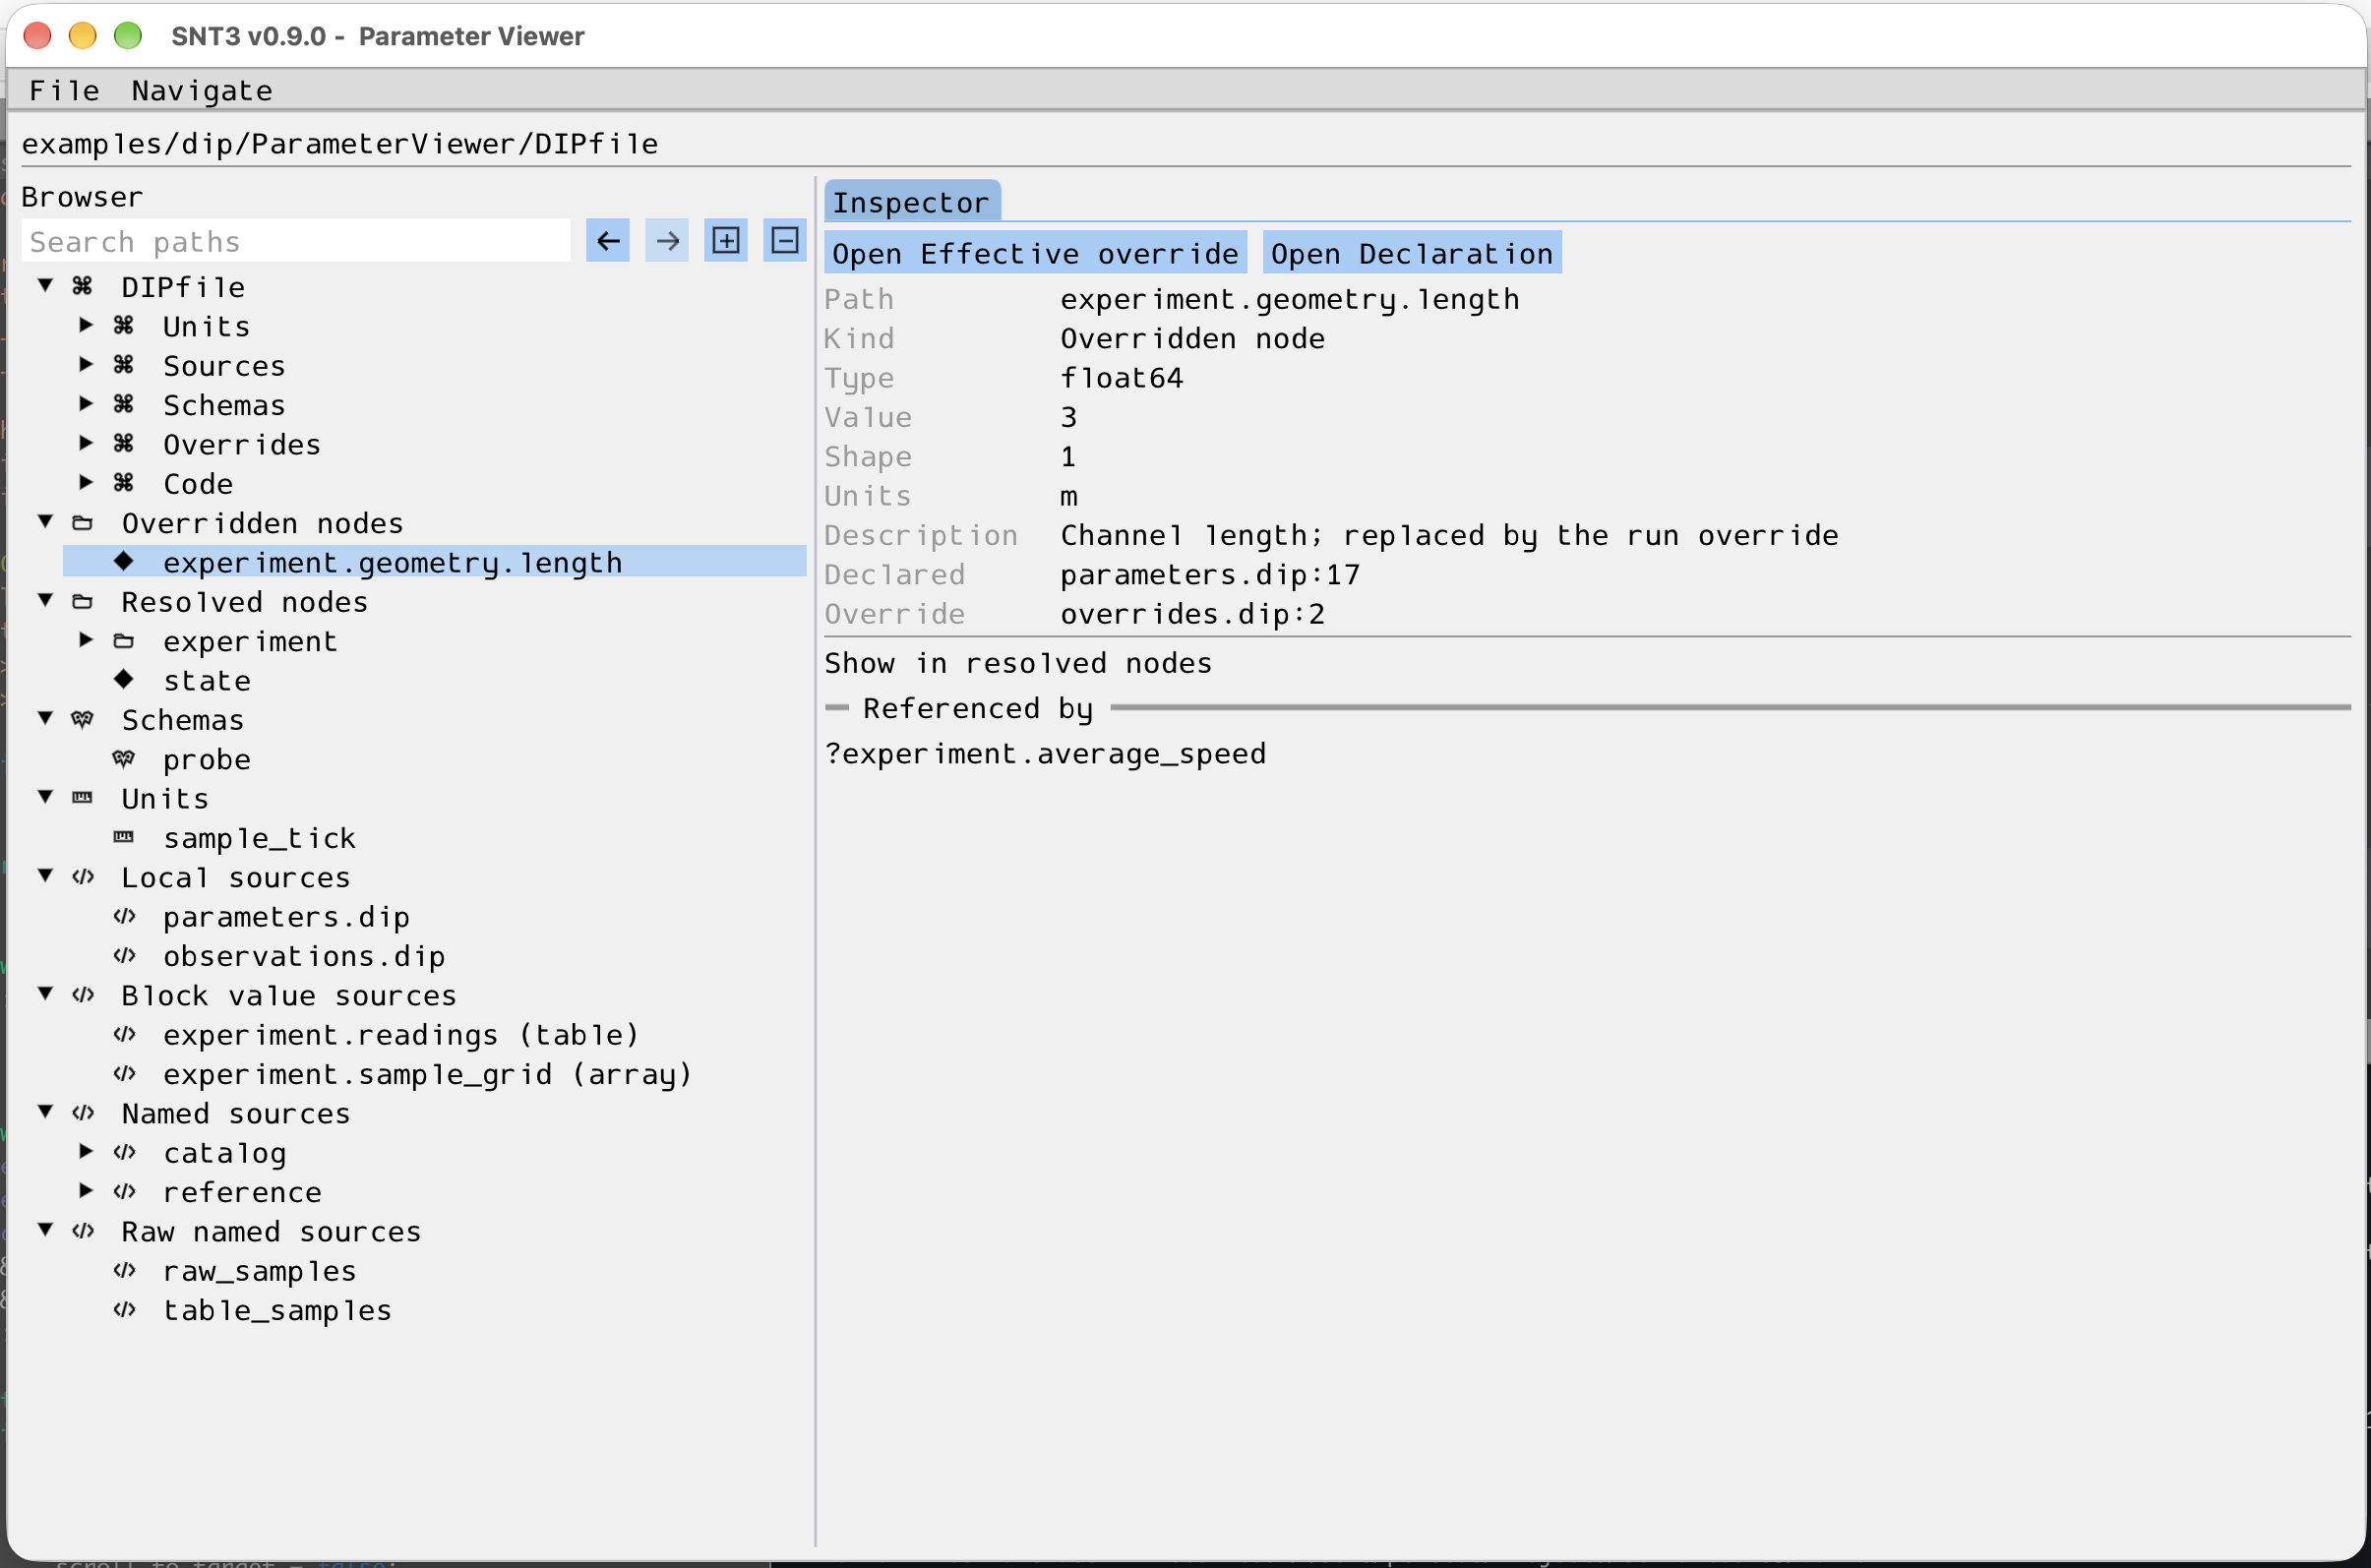Expand the reference named source
2371x1568 pixels.
tap(86, 1190)
